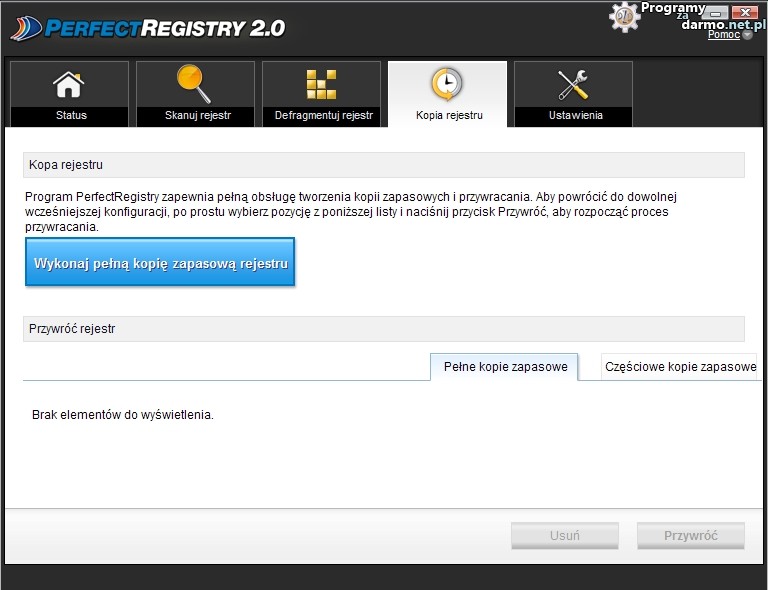Click the wrench and screwdriver settings icon

pos(574,85)
